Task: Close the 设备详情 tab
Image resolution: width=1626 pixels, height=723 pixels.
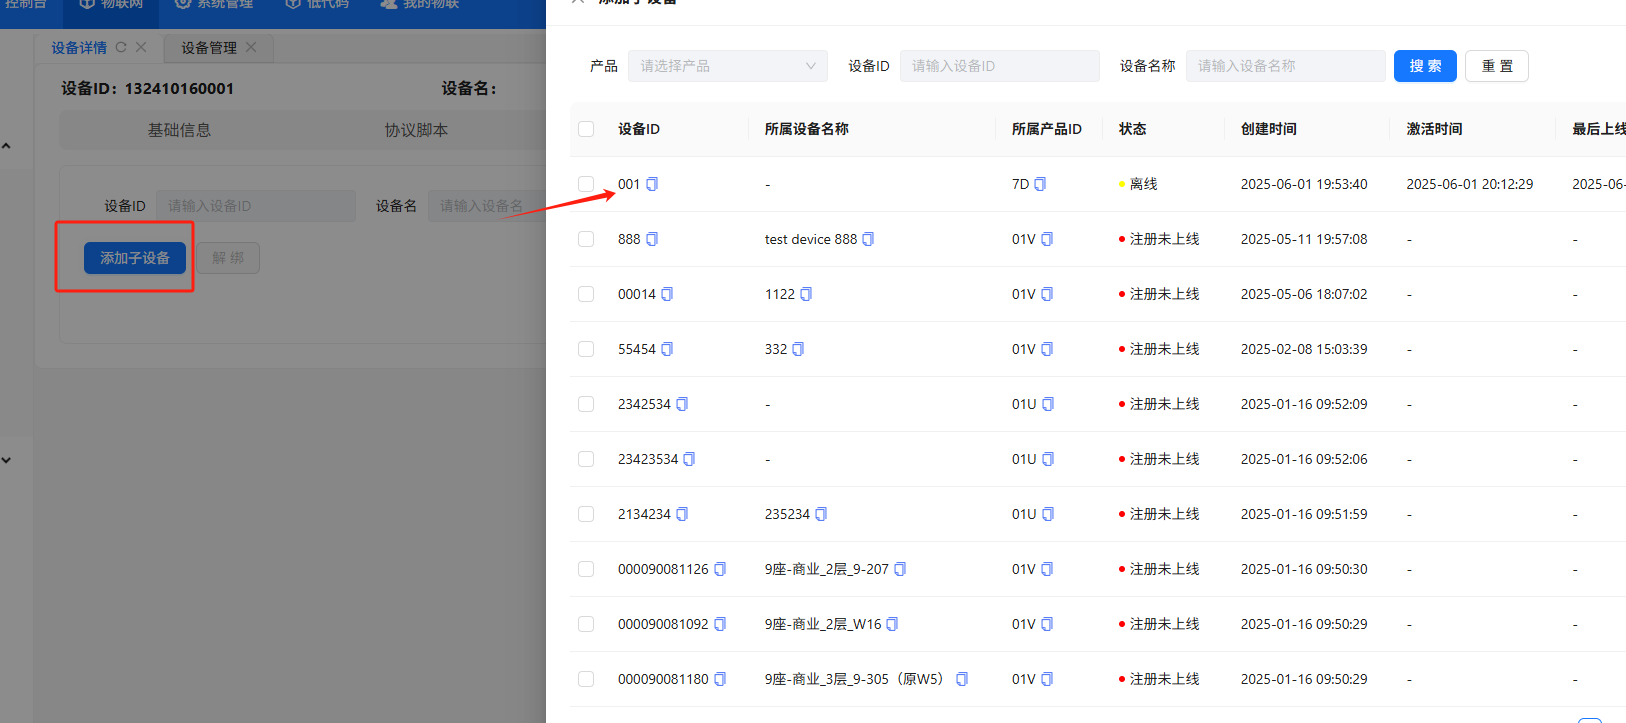Action: pyautogui.click(x=141, y=47)
